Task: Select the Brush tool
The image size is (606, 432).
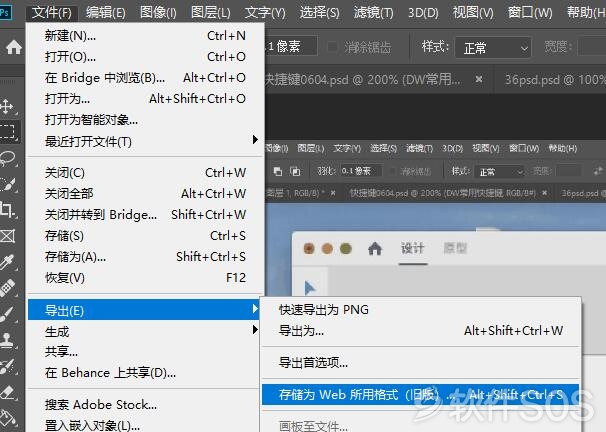Action: tap(7, 314)
